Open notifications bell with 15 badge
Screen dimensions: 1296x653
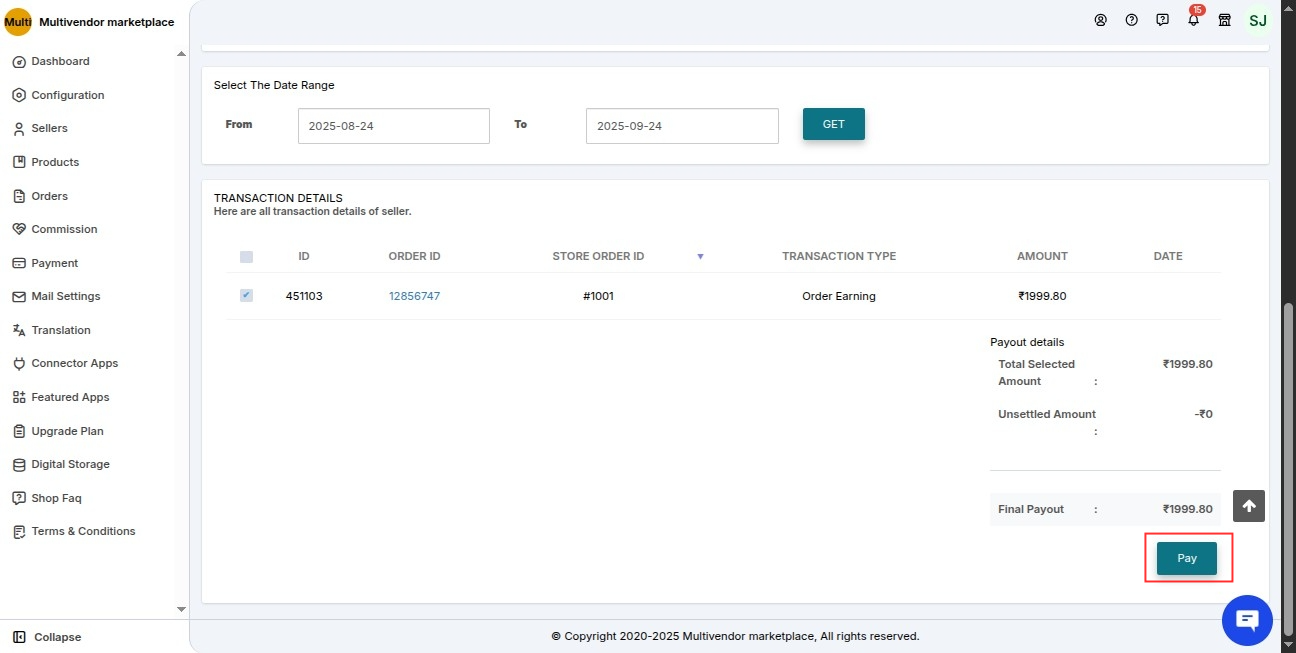coord(1194,18)
